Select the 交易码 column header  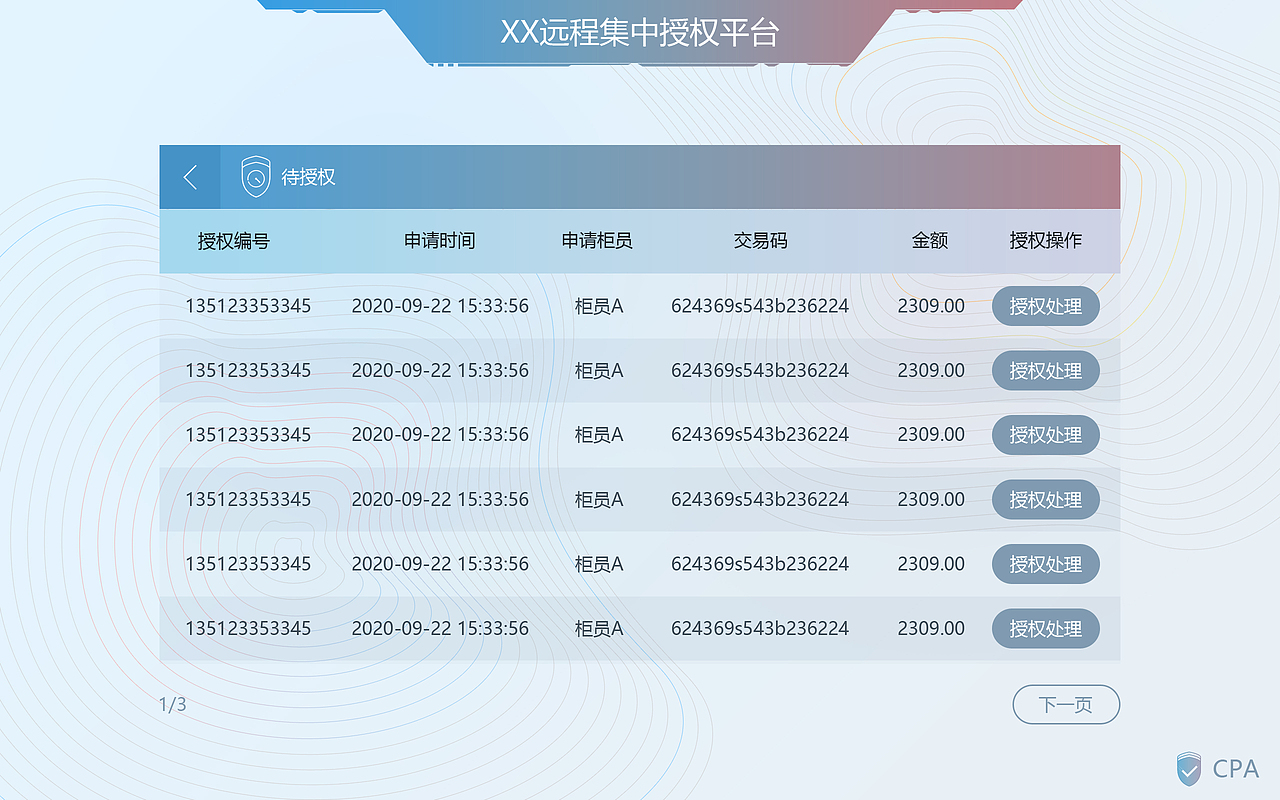point(760,241)
